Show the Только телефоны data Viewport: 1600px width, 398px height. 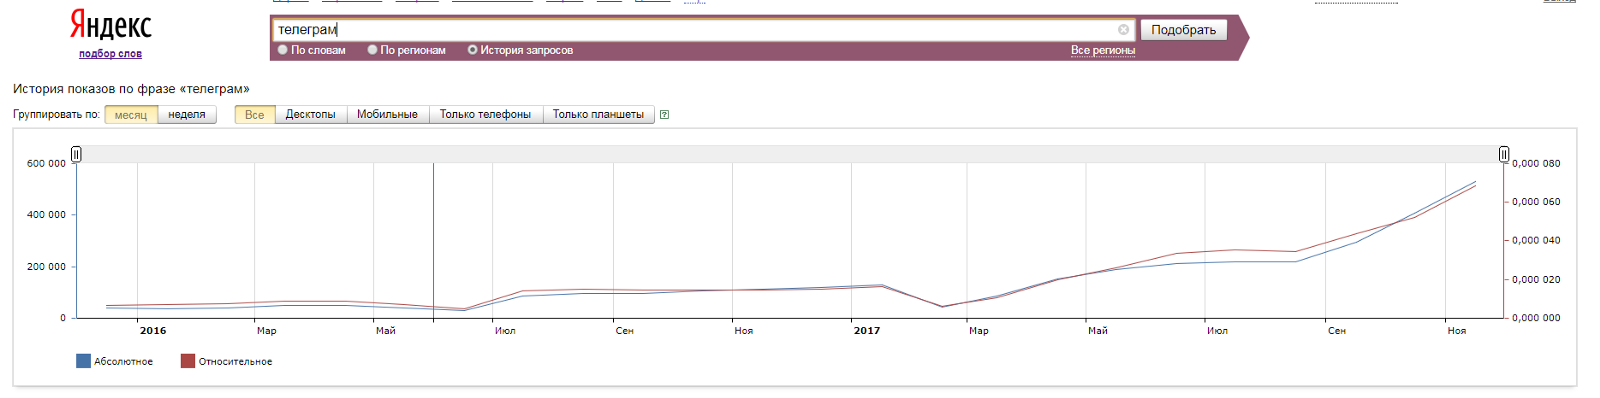click(486, 115)
